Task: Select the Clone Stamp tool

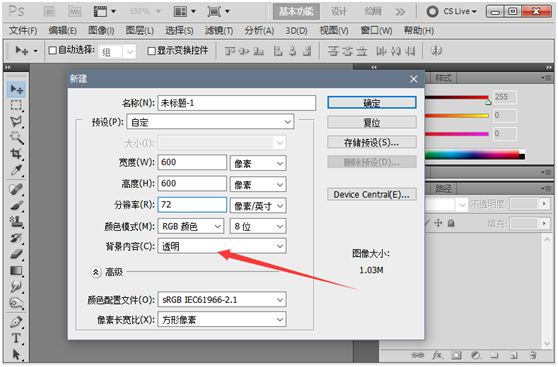Action: point(16,222)
